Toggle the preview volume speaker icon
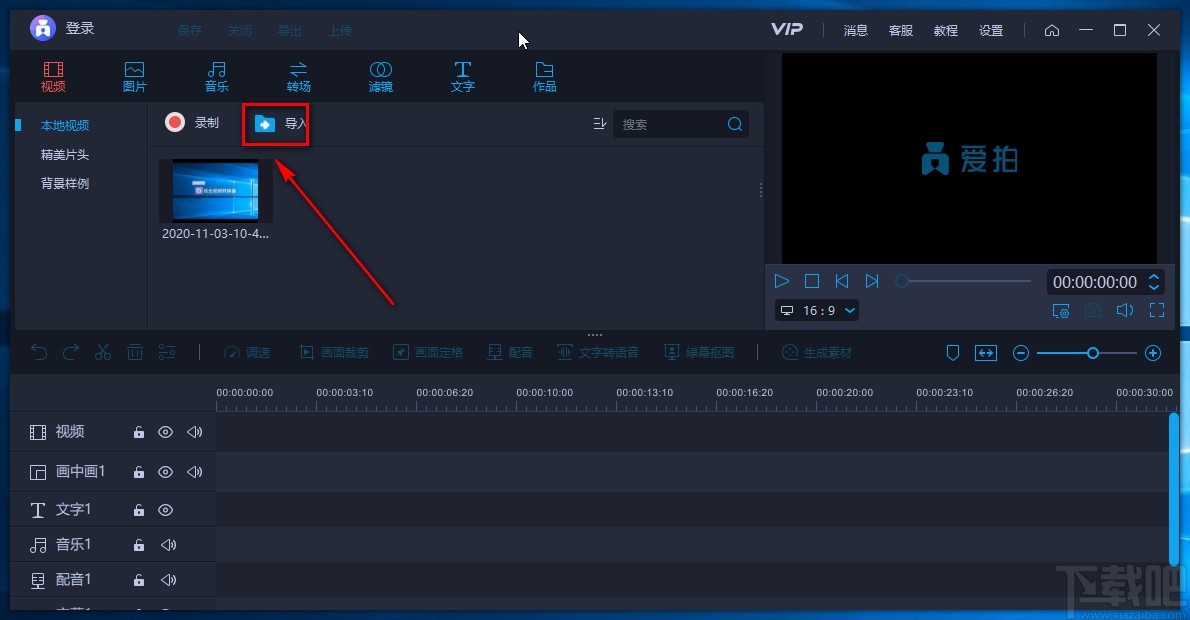Image resolution: width=1190 pixels, height=620 pixels. 1125,310
